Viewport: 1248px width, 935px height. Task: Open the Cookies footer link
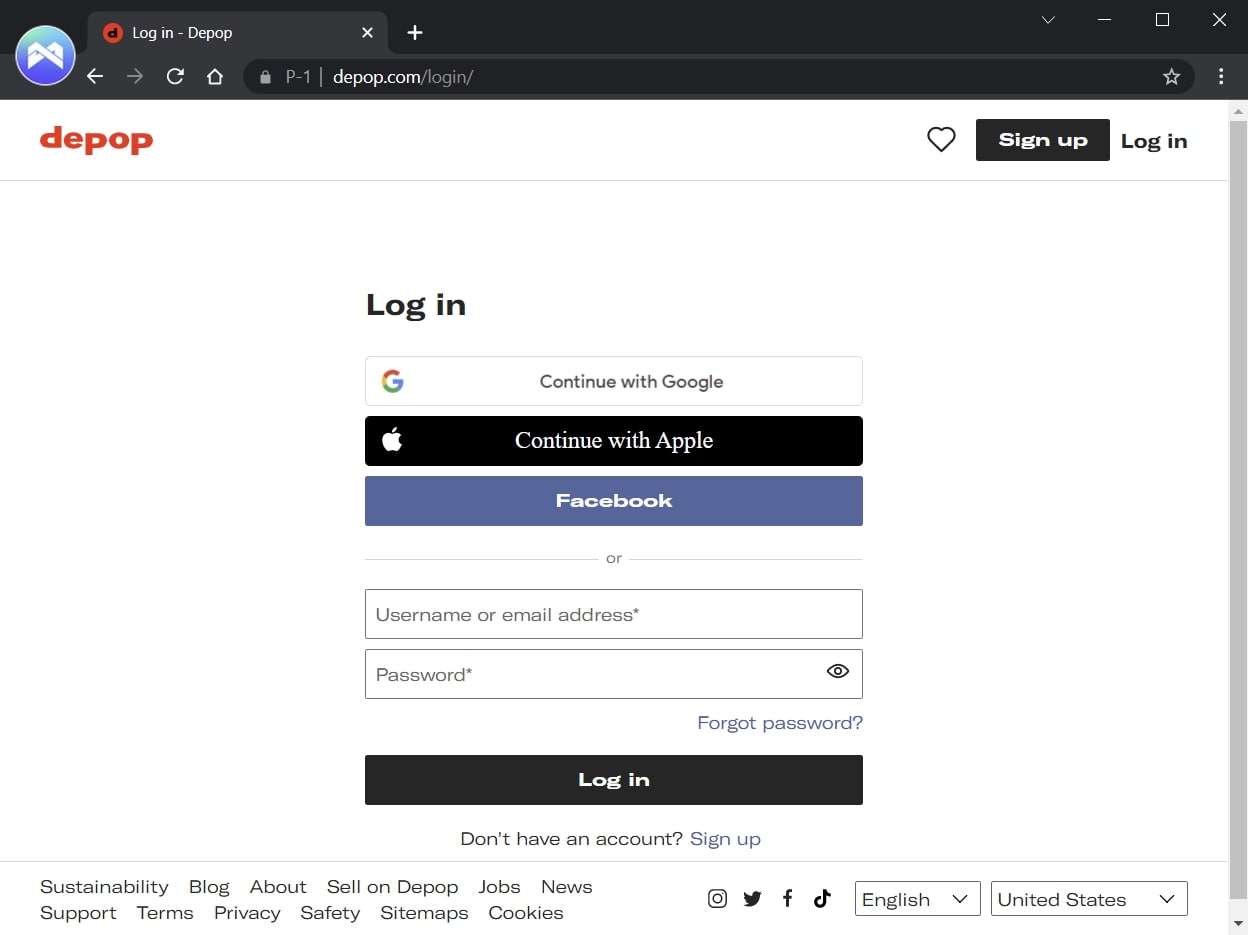click(x=526, y=913)
